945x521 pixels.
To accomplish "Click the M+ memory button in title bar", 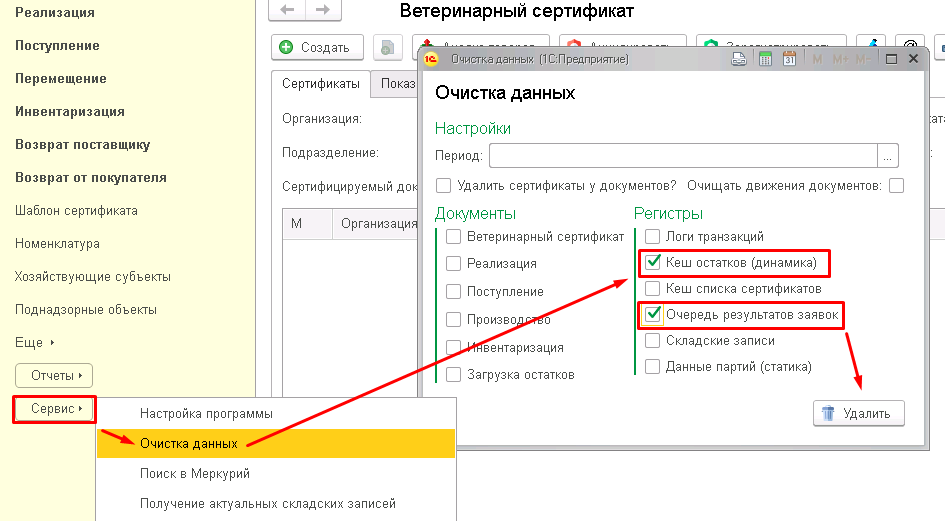I will coord(840,59).
